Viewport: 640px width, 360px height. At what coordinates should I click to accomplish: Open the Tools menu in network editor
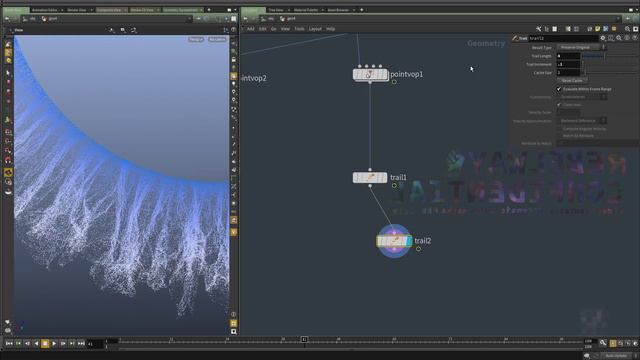299,29
